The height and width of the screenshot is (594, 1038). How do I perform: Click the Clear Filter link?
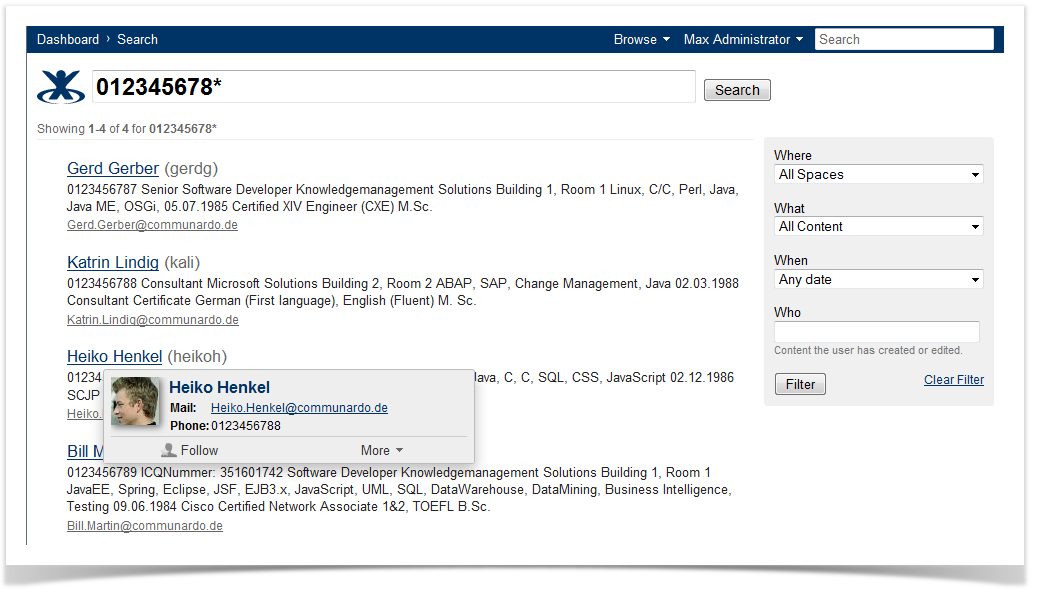click(x=953, y=380)
